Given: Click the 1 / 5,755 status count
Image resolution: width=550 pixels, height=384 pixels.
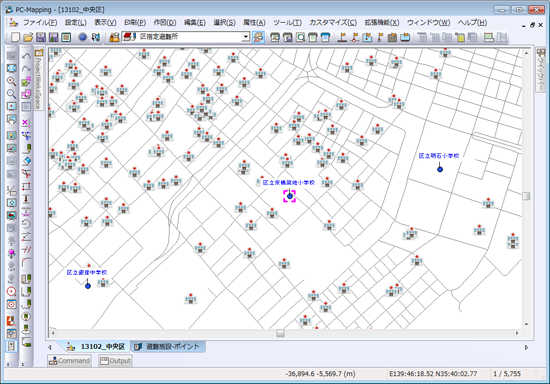Looking at the screenshot, I should click(507, 374).
